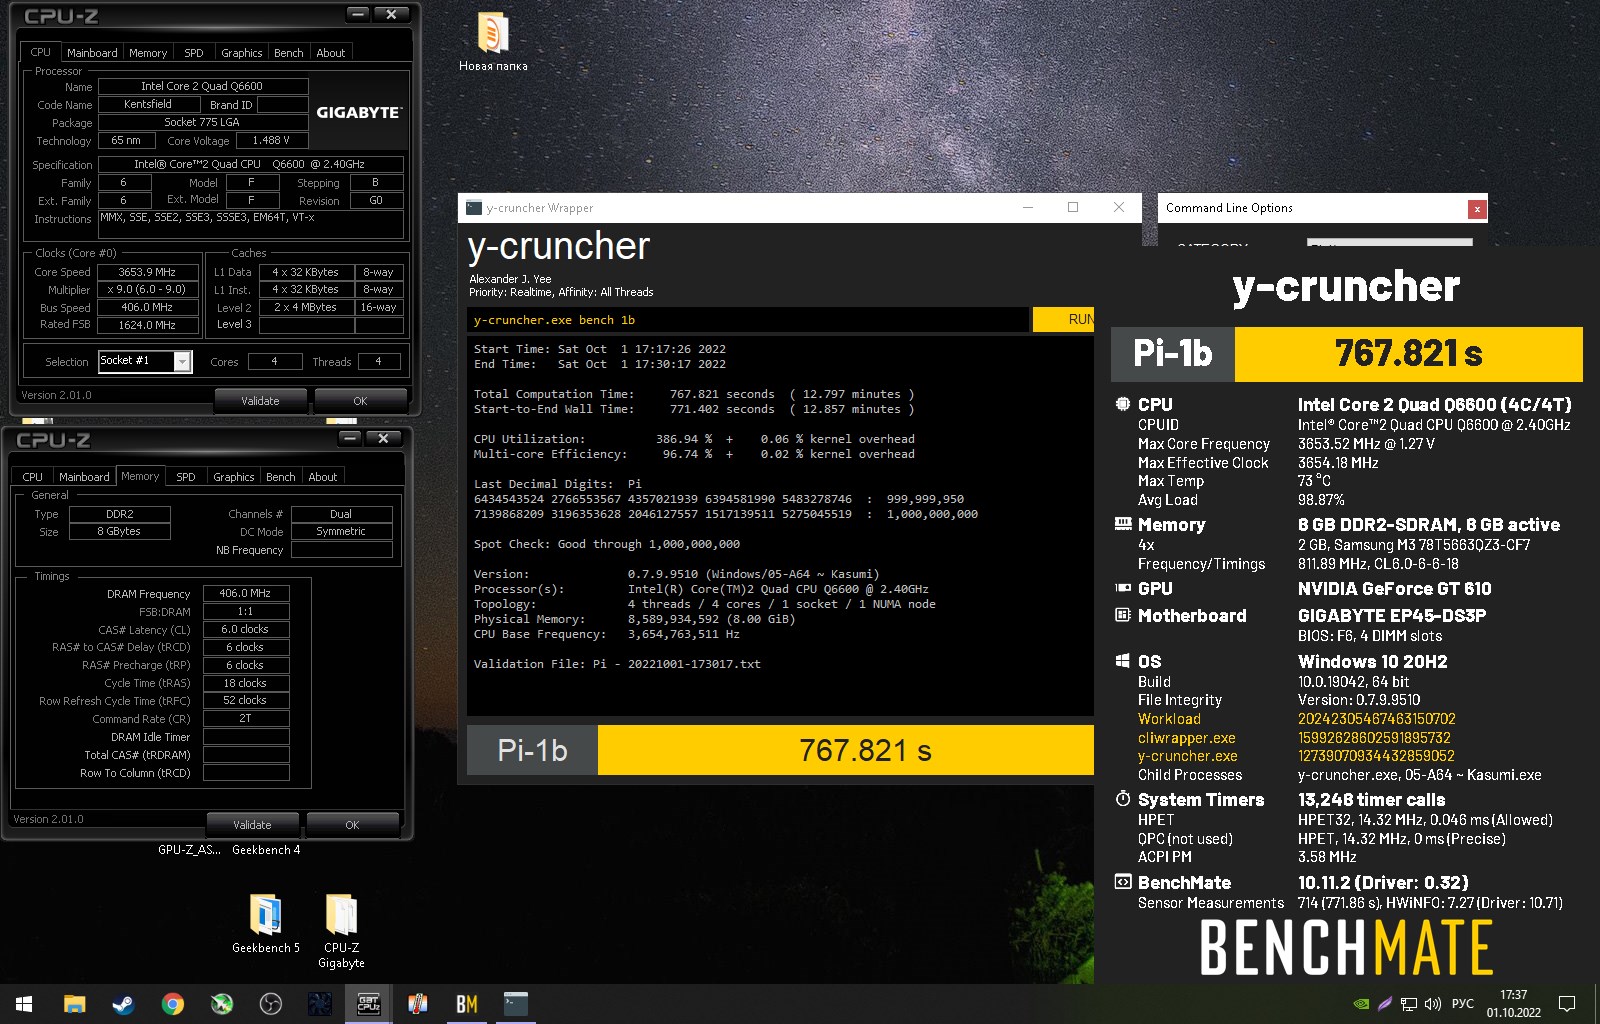Open Bench tab in top CPU-Z window
This screenshot has width=1600, height=1024.
point(289,53)
